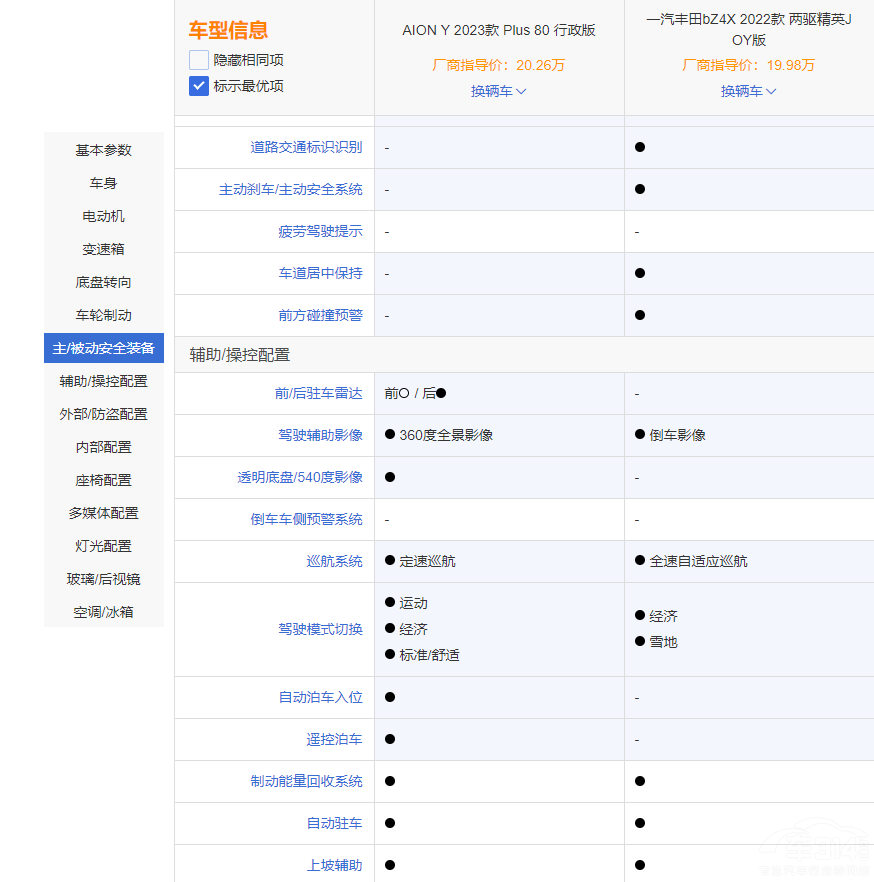
Task: Open the 车道居中保持 parameter link
Action: coord(320,273)
